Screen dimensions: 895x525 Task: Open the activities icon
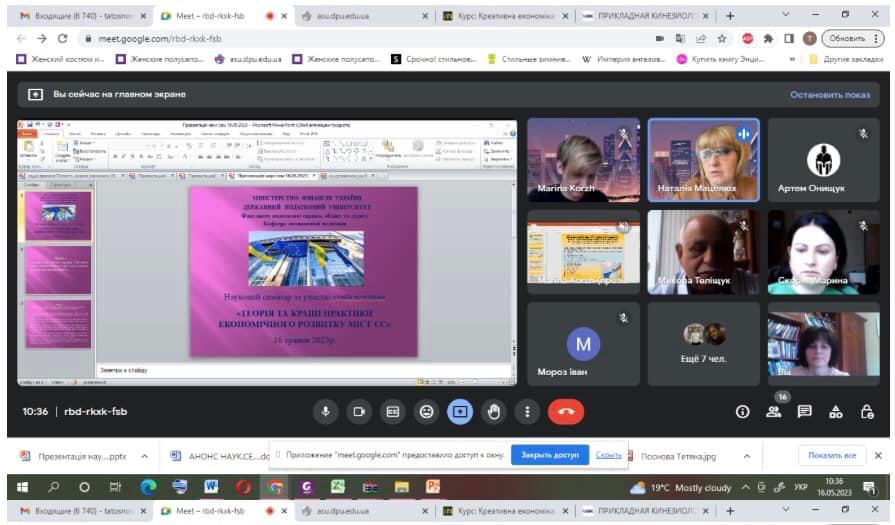coord(836,411)
